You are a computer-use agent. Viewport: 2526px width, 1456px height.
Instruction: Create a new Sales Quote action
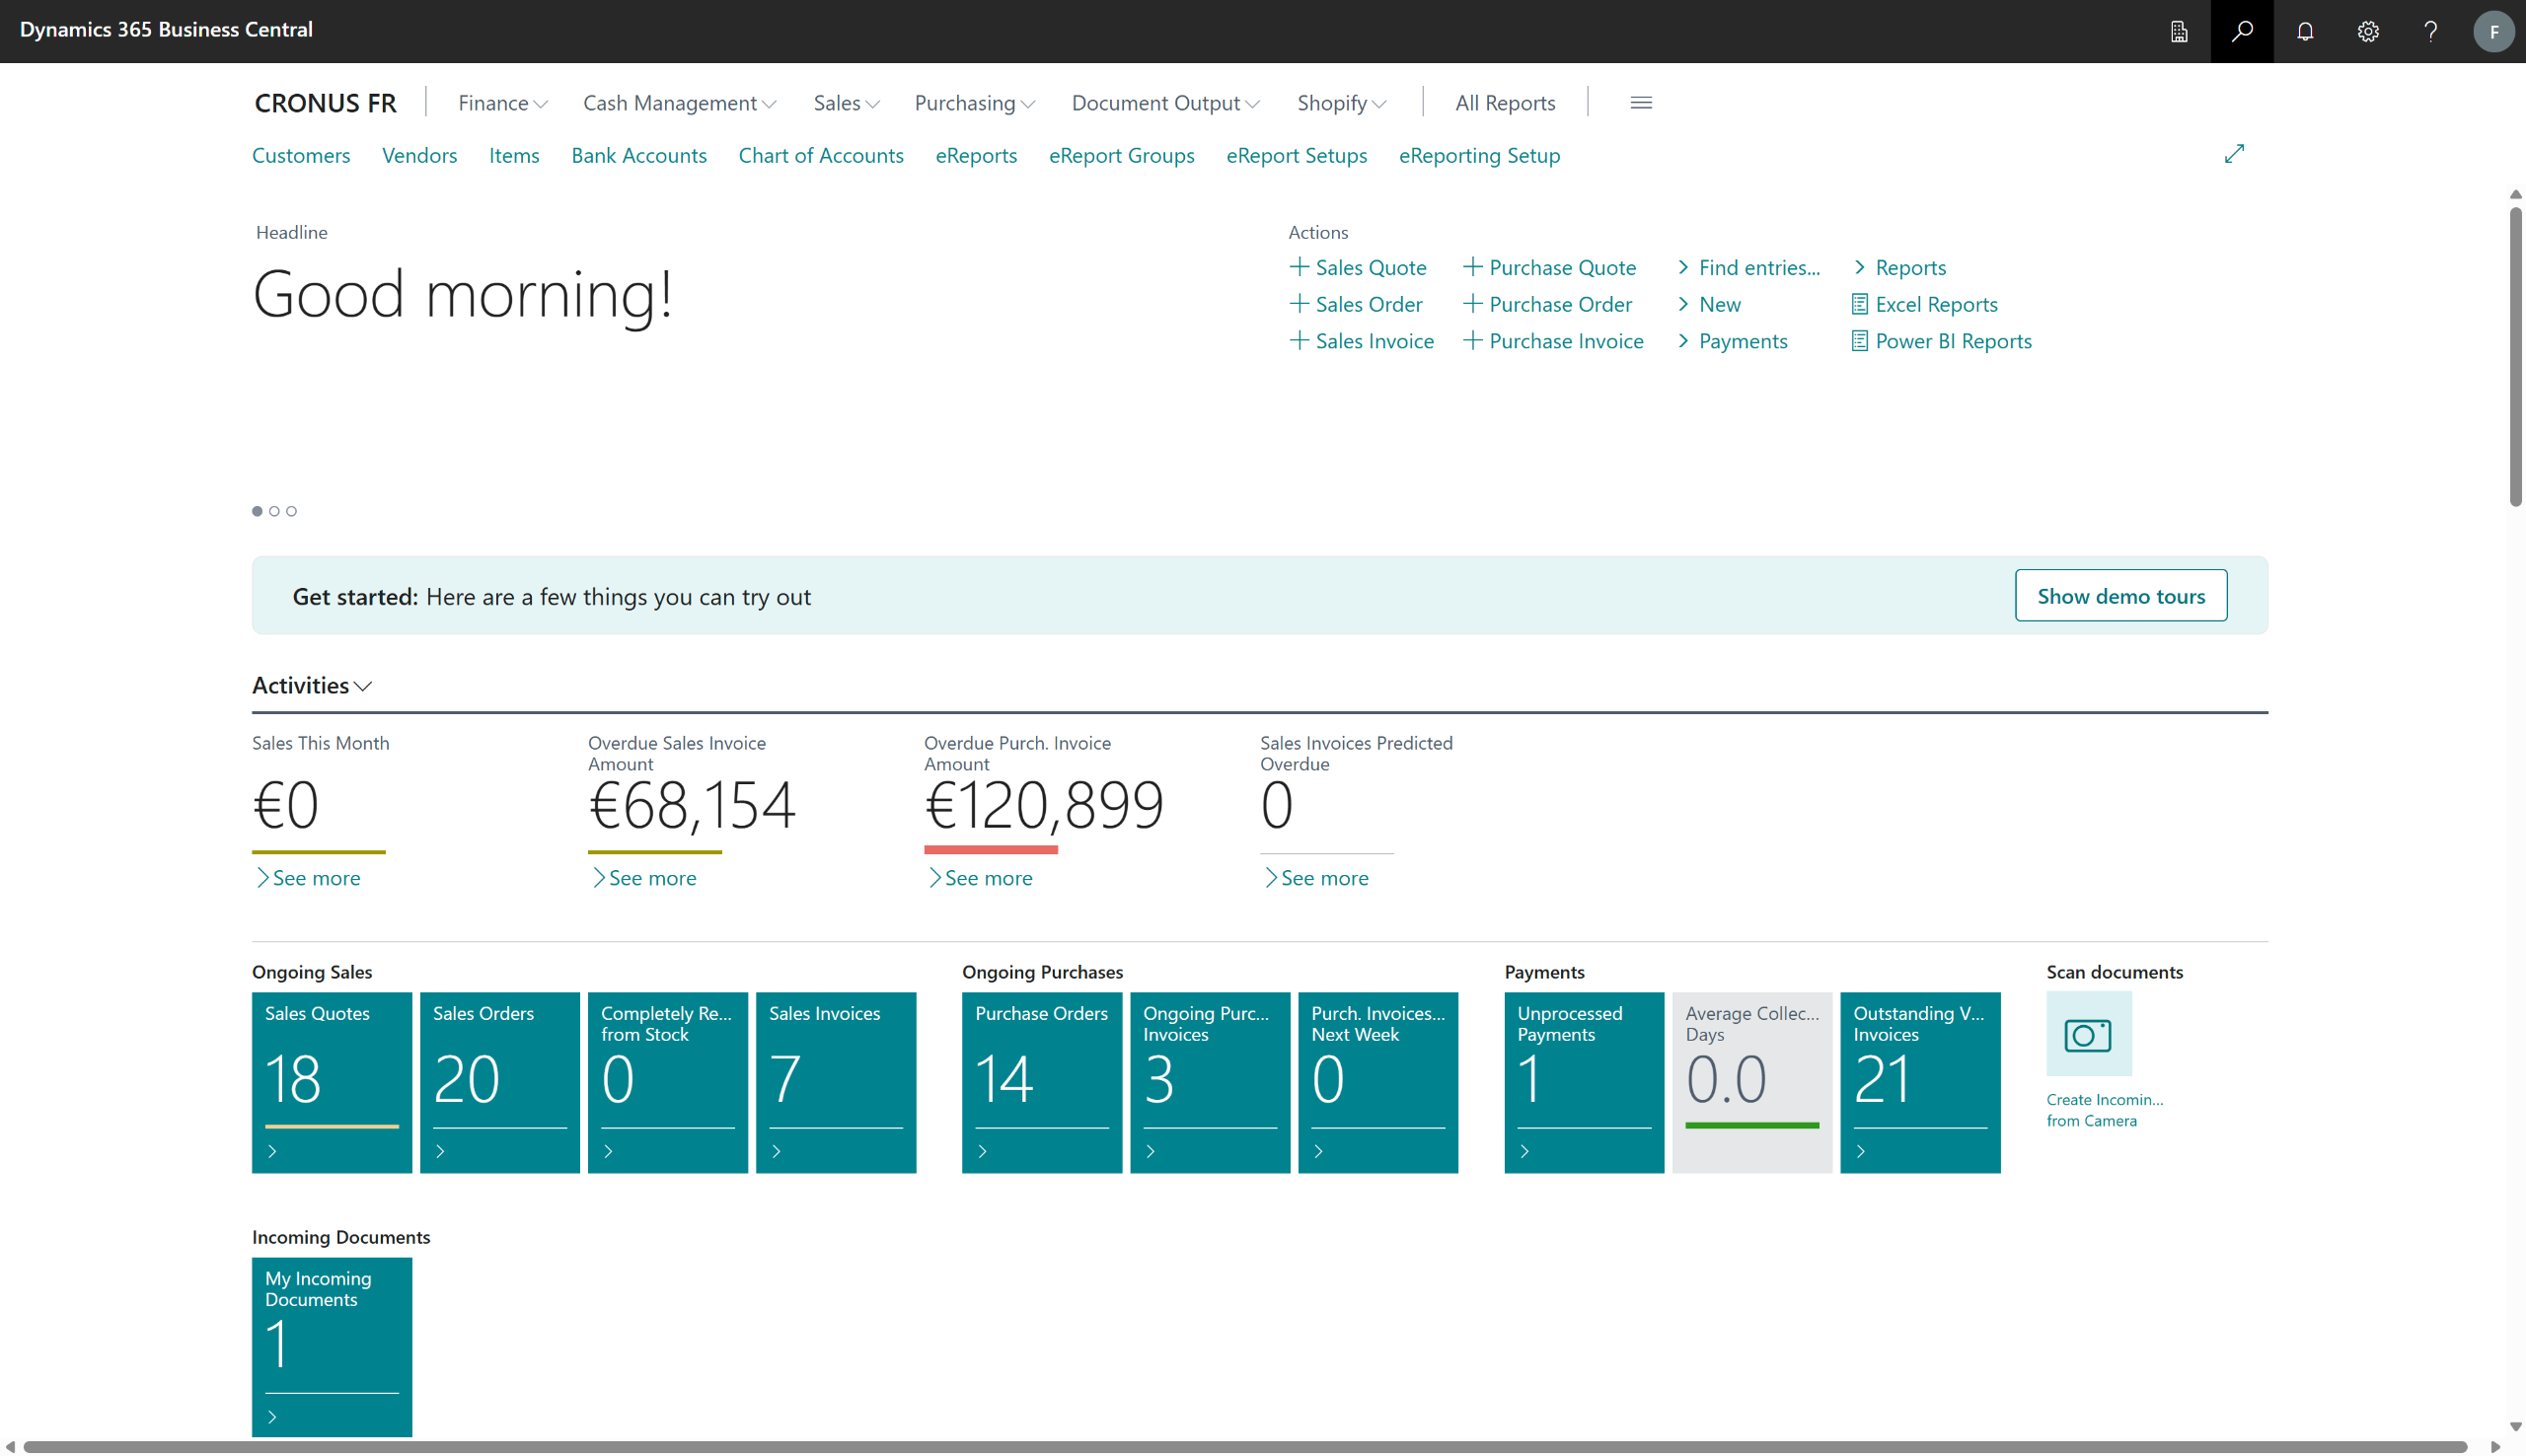pyautogui.click(x=1357, y=267)
